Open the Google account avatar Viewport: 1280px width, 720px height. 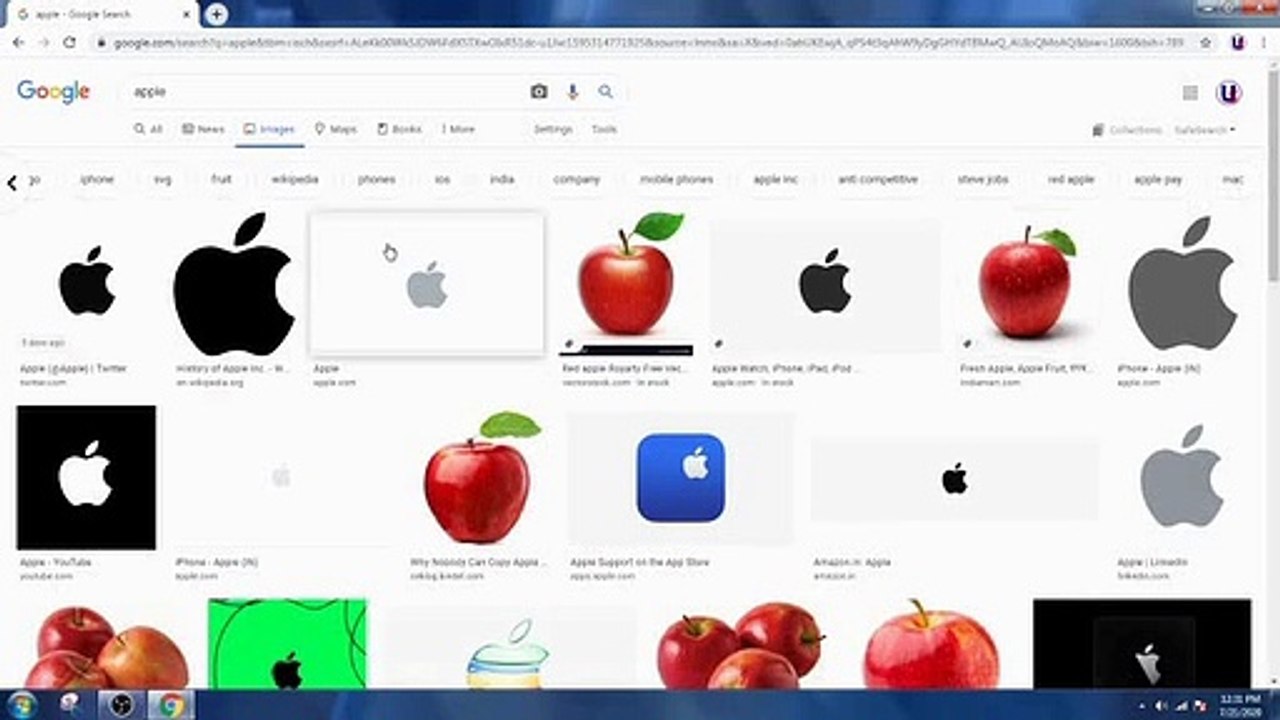click(1229, 93)
